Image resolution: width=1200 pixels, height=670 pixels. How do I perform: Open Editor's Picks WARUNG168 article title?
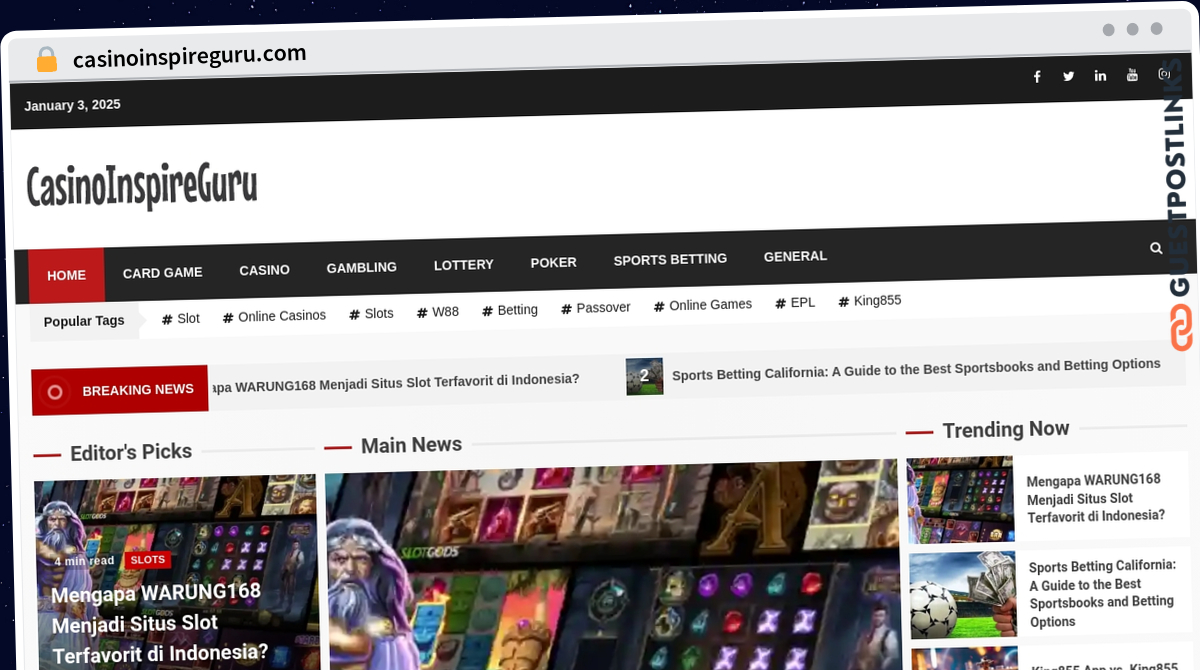pyautogui.click(x=160, y=623)
